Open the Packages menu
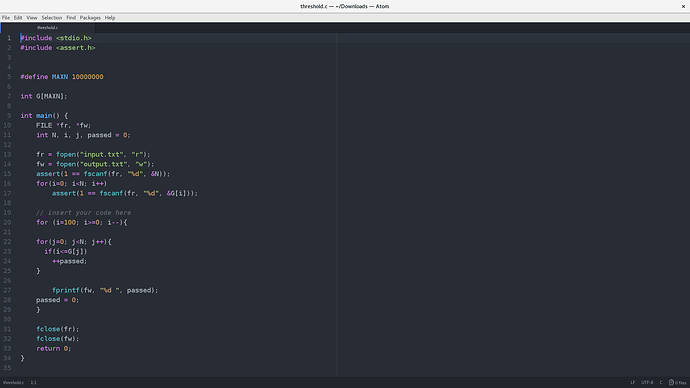 (90, 18)
